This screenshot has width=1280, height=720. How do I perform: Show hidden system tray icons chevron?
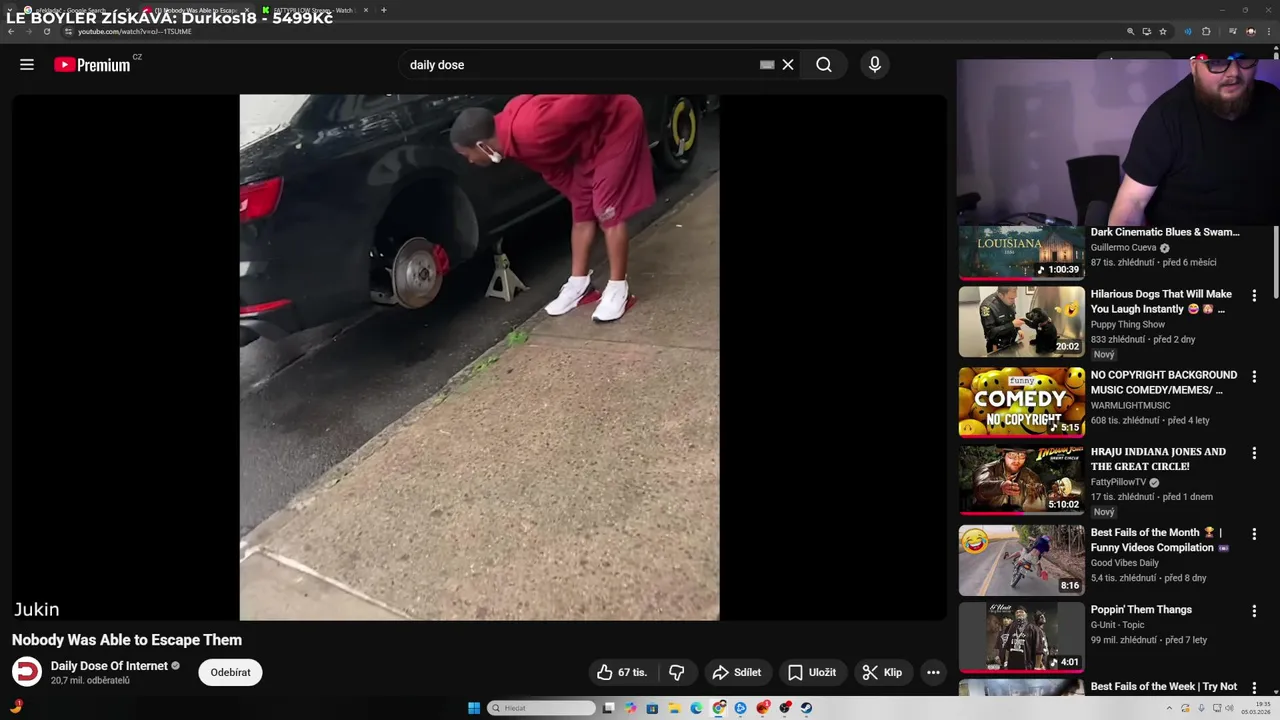(x=1169, y=708)
